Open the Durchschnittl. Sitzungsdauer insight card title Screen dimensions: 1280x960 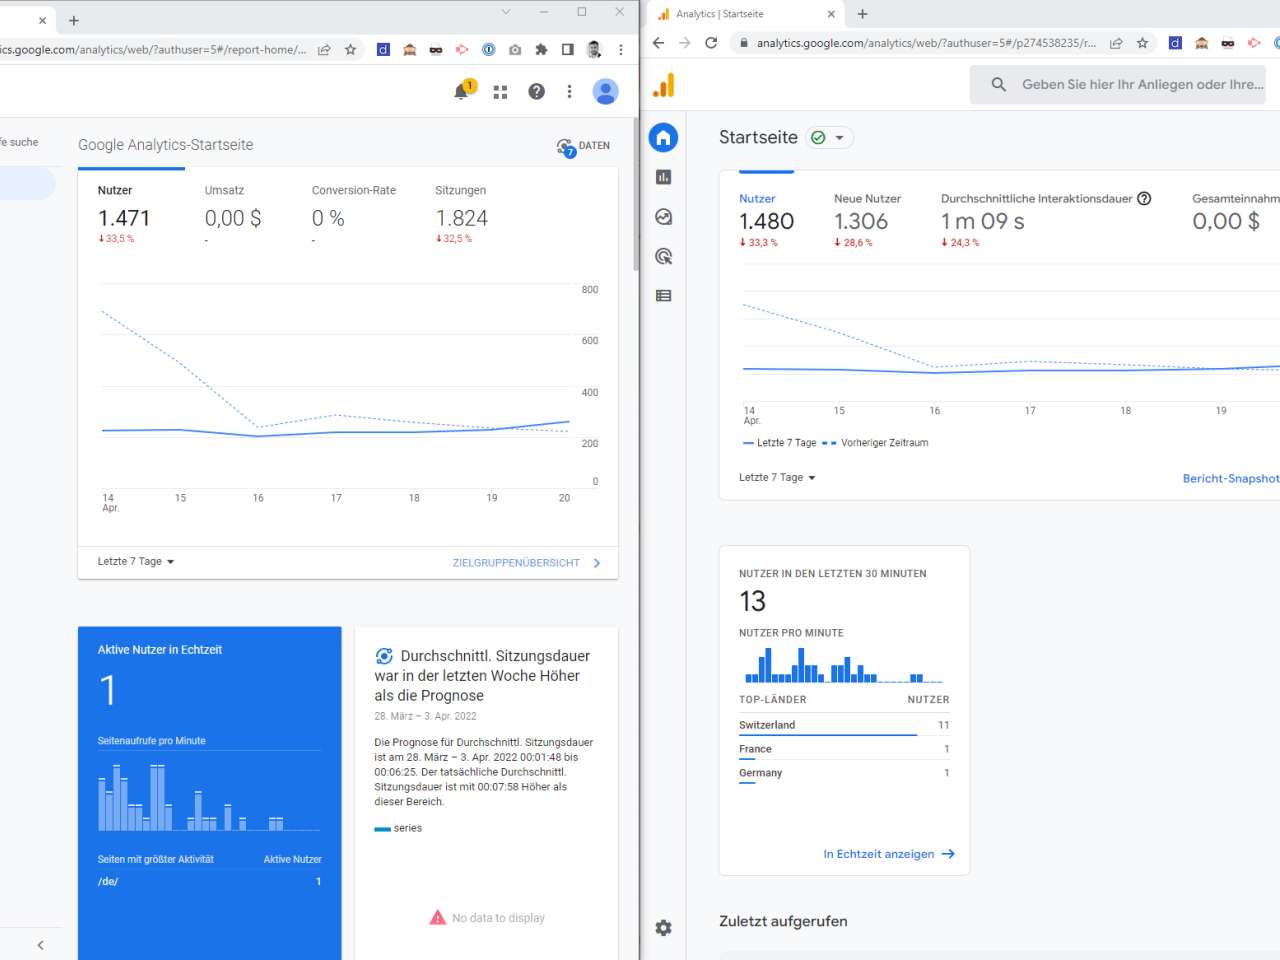click(x=482, y=676)
